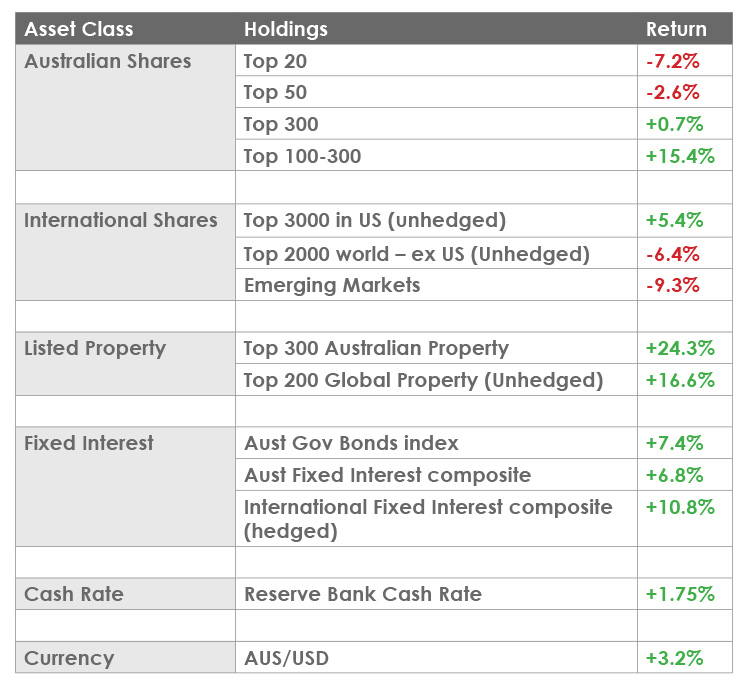The image size is (748, 679).
Task: Click Aust Gov Bonds index
Action: coord(352,442)
